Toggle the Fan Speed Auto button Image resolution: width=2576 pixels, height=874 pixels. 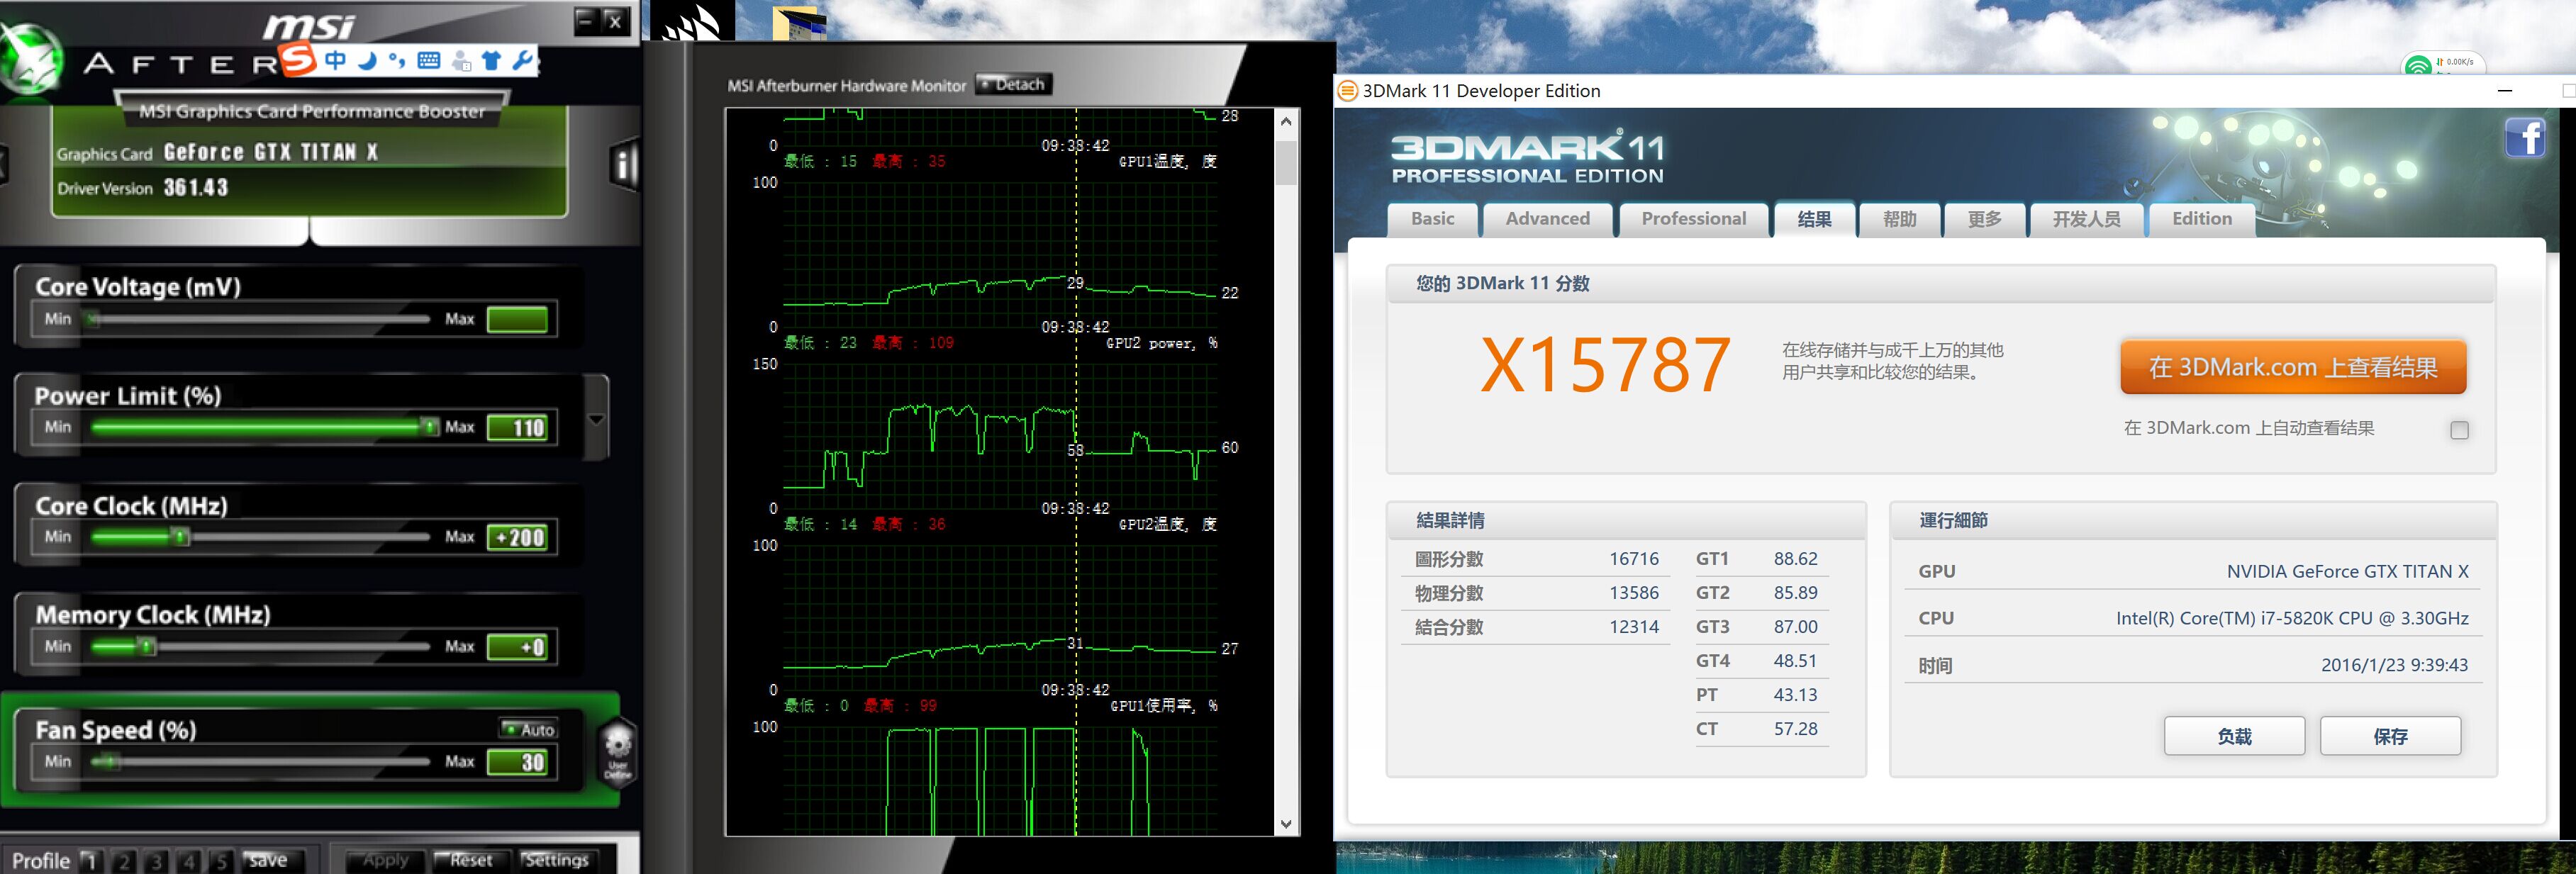coord(528,729)
